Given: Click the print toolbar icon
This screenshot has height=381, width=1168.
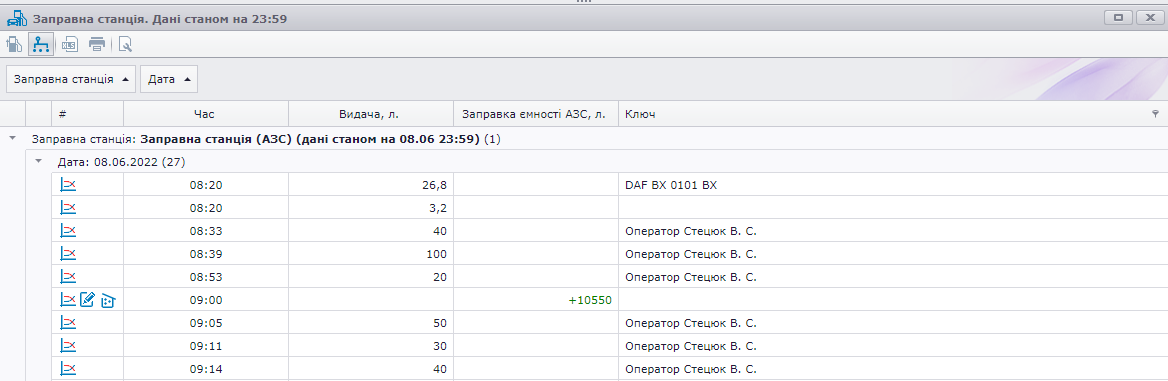Looking at the screenshot, I should point(97,45).
